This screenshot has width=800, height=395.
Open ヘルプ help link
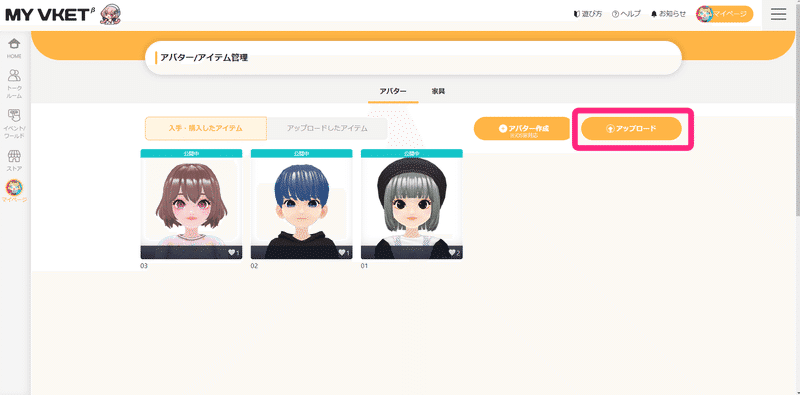626,14
